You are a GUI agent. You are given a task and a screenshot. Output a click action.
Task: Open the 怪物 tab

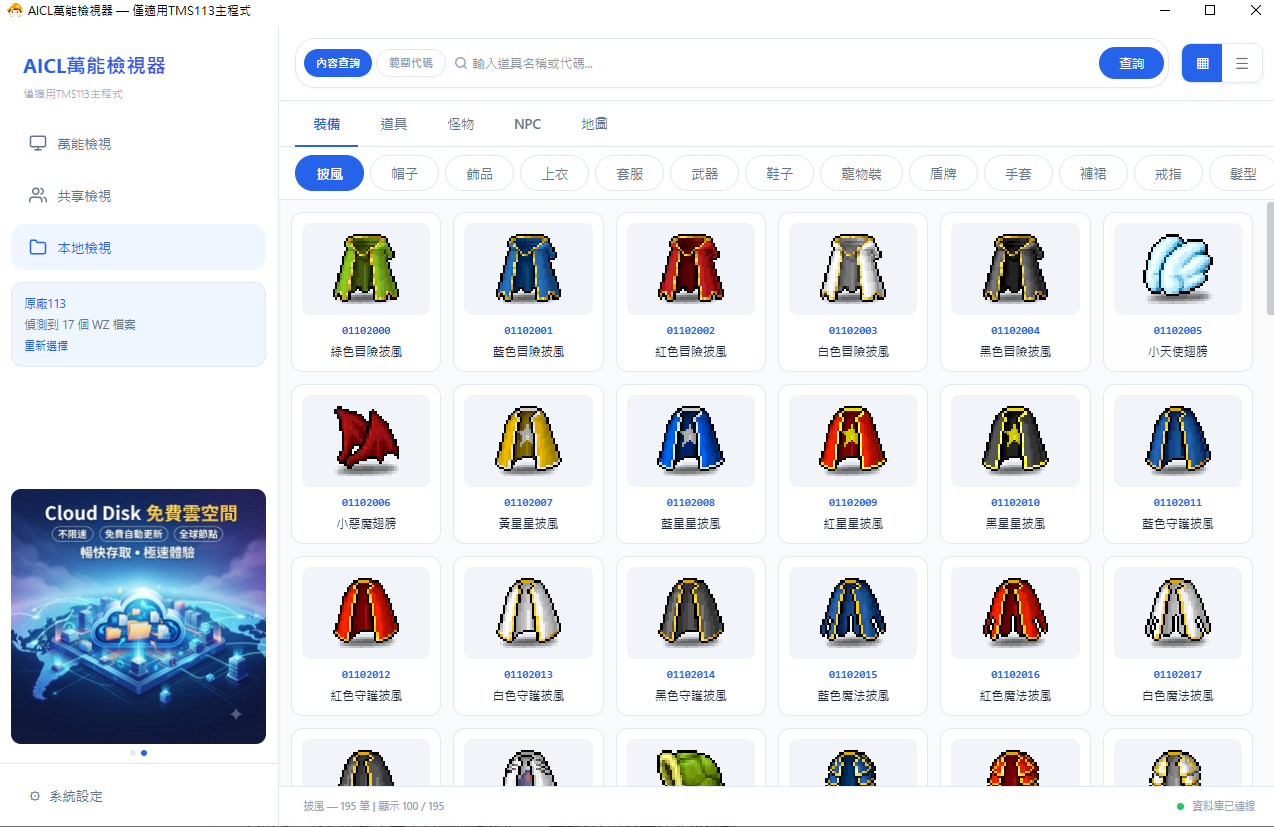(461, 124)
